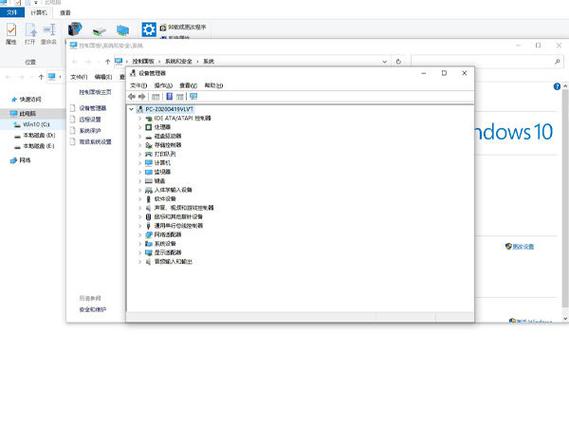Click the Forward arrow in Device Manager toolbar
This screenshot has height=427, width=569.
click(142, 97)
